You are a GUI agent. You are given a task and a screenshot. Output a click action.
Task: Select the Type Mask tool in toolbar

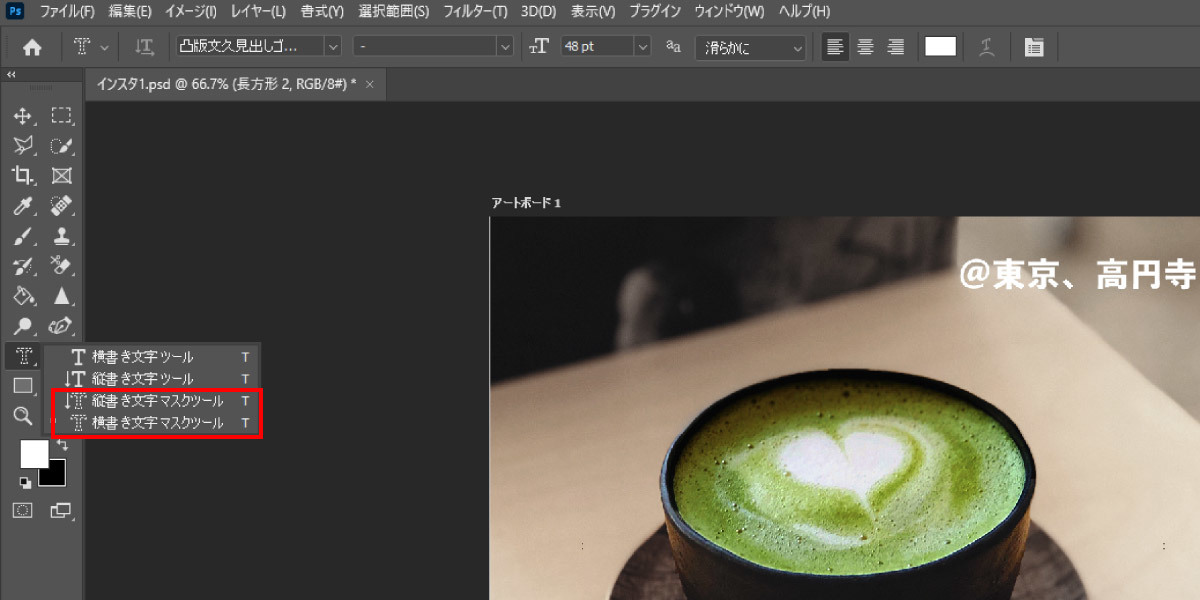23,356
